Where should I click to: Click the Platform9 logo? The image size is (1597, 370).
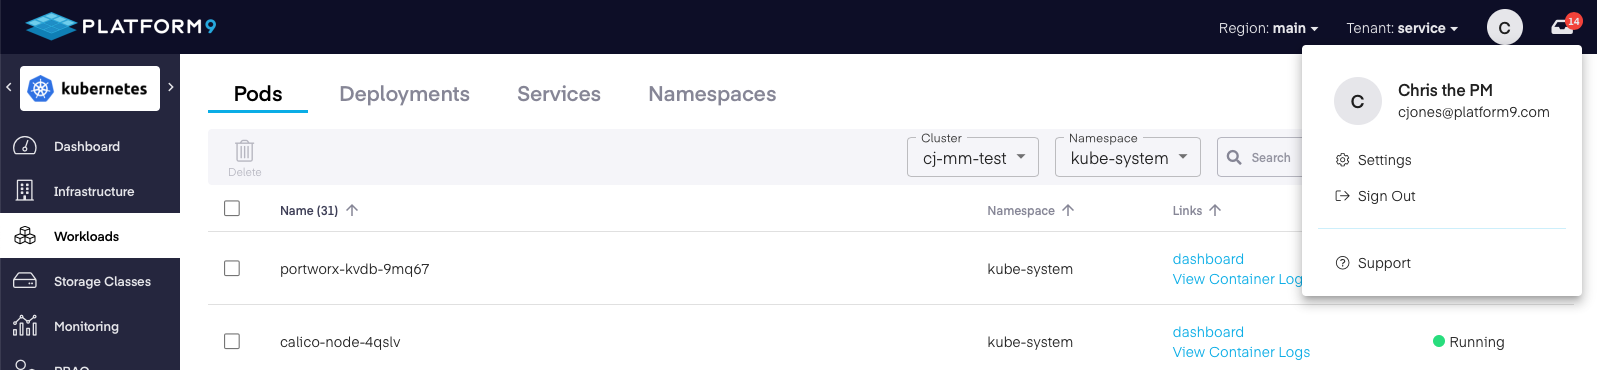121,26
